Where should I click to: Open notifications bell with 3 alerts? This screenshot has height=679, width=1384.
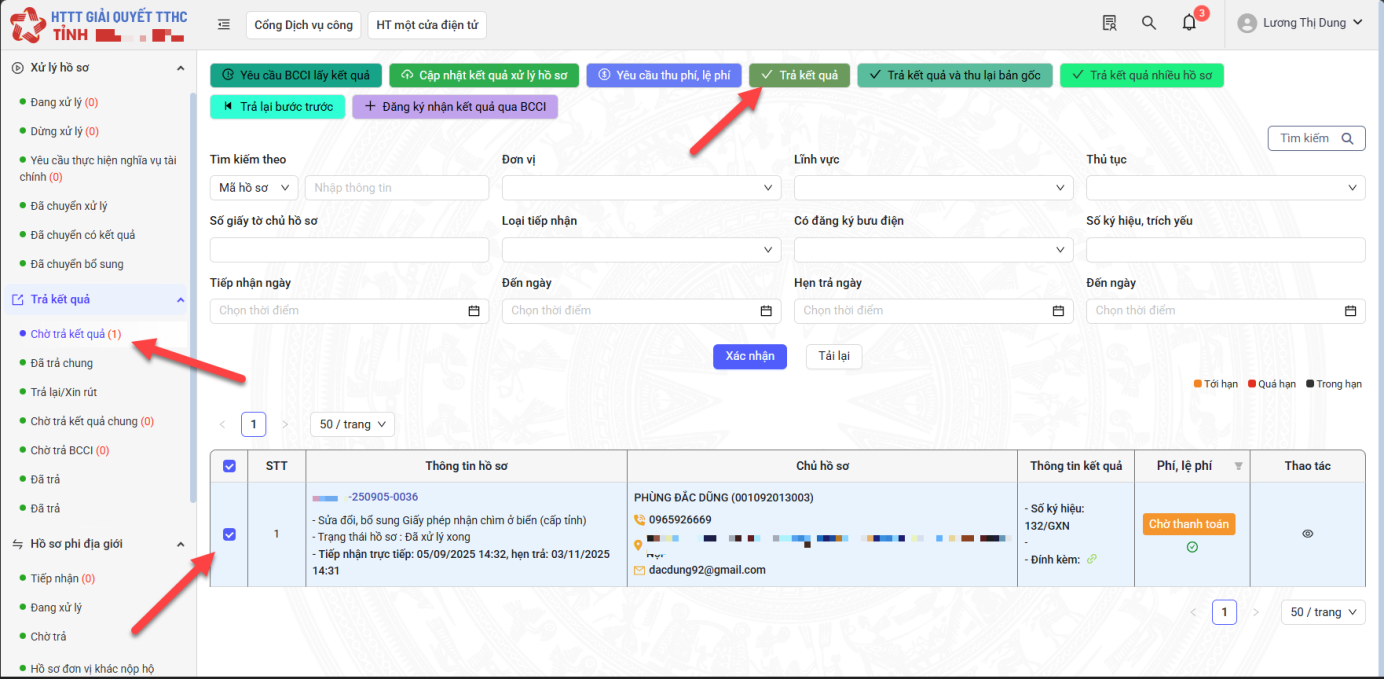coord(1189,23)
